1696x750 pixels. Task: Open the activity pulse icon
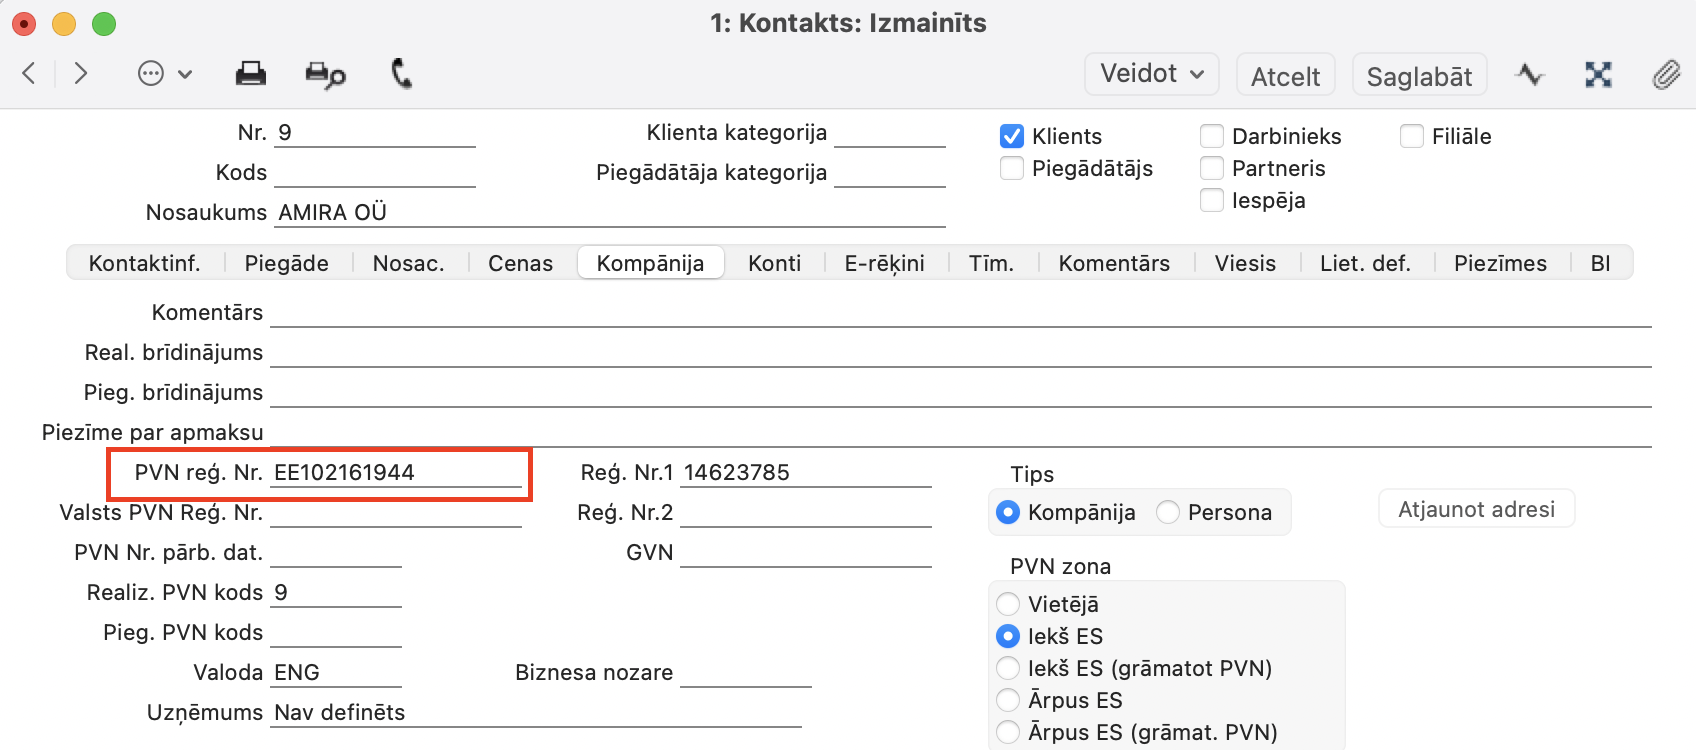point(1529,75)
